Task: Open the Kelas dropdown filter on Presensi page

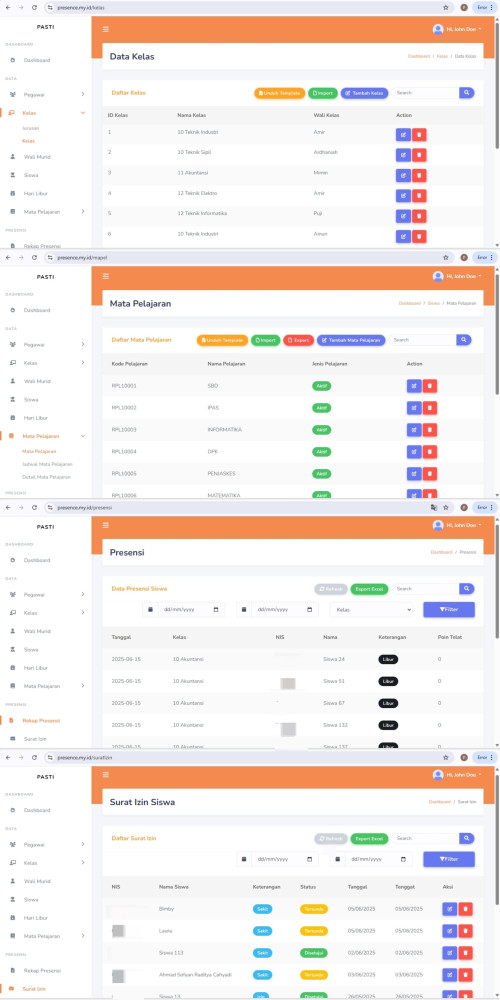Action: [x=371, y=610]
